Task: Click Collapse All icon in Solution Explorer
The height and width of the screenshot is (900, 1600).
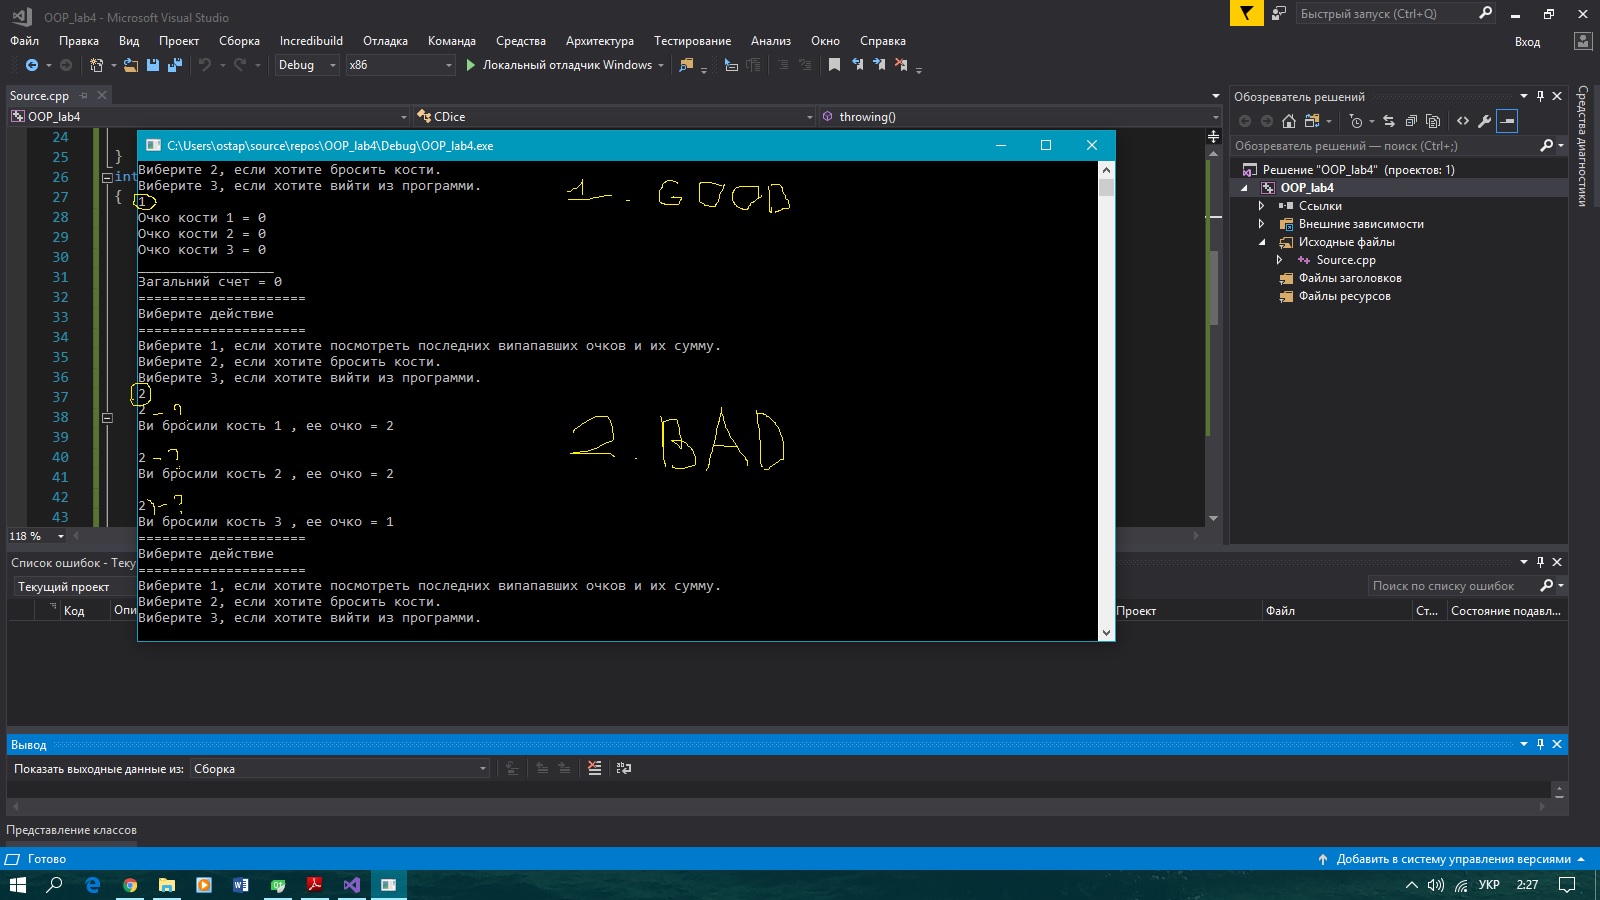Action: (x=1411, y=121)
